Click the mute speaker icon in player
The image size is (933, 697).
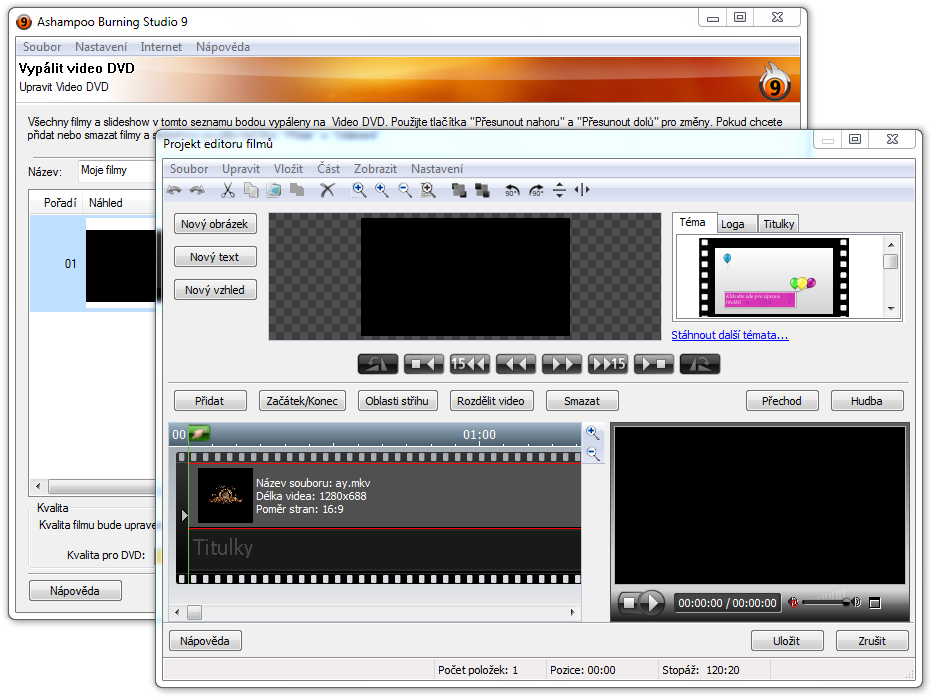click(793, 602)
